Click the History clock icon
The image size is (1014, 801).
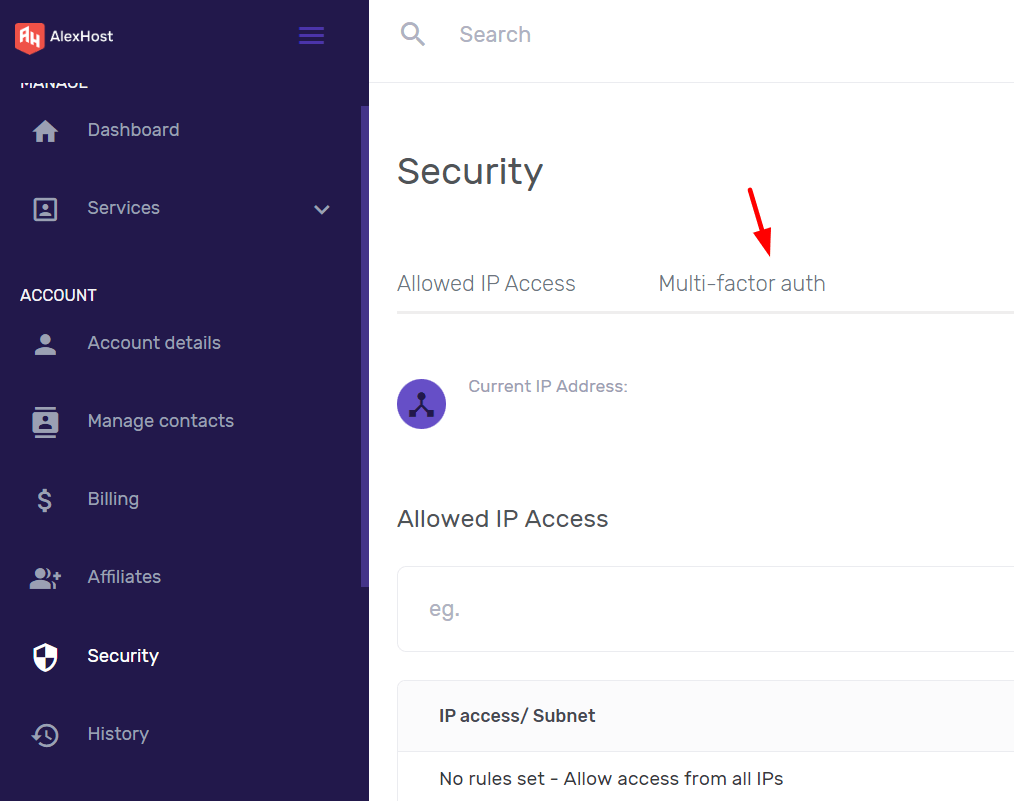[x=45, y=735]
